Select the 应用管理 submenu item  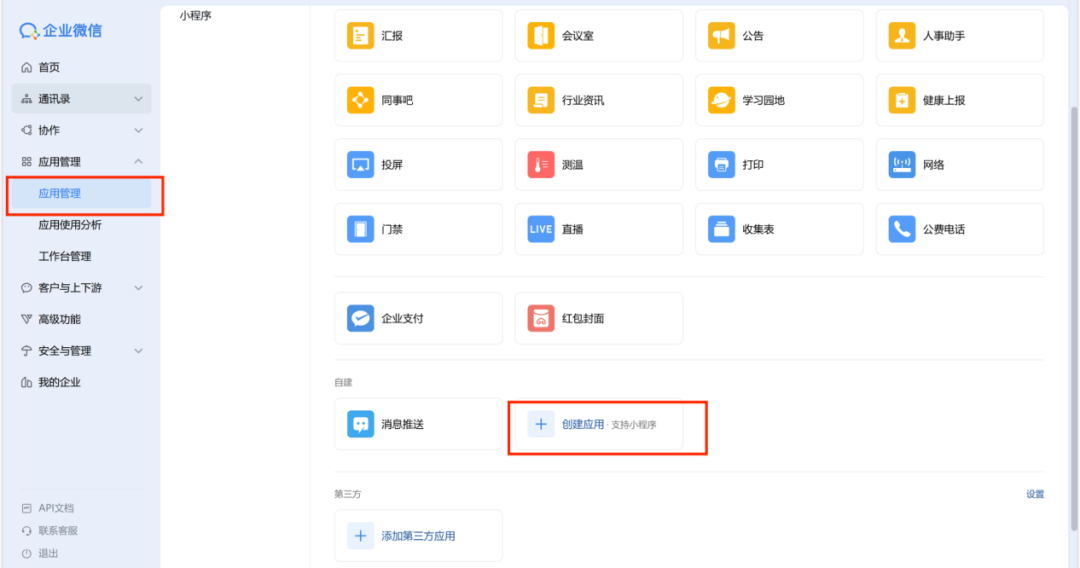tap(81, 193)
